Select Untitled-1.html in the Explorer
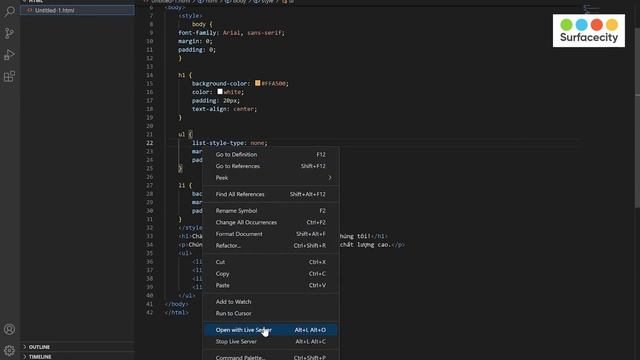Image resolution: width=640 pixels, height=360 pixels. [x=78, y=10]
